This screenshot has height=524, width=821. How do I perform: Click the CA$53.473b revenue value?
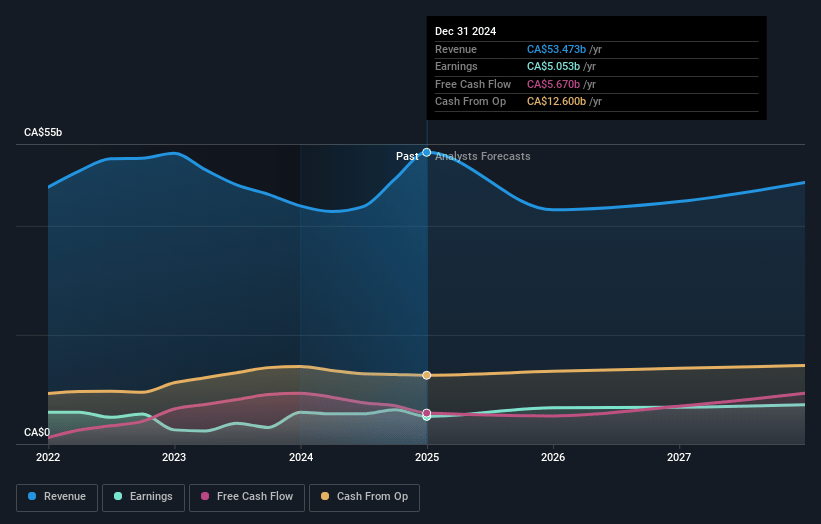(x=556, y=49)
